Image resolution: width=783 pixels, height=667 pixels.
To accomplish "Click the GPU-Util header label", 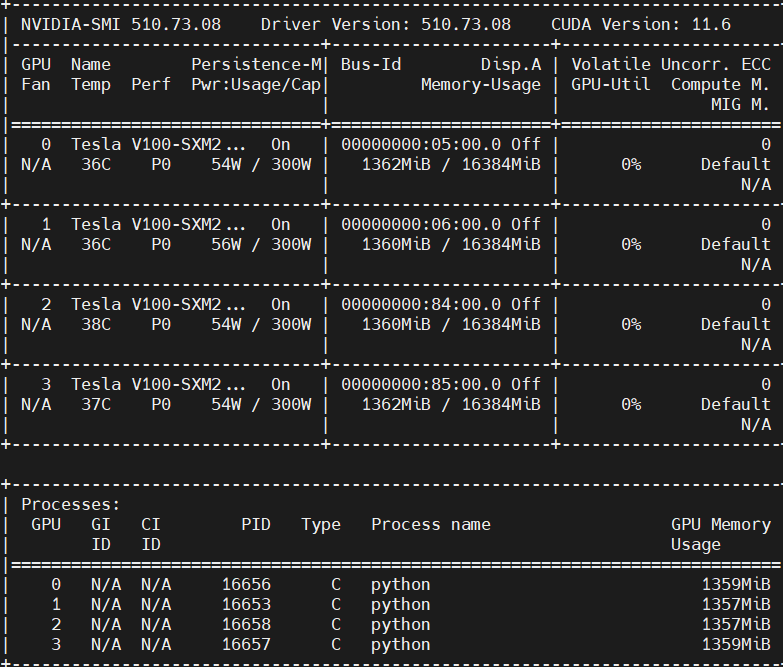I will pyautogui.click(x=611, y=84).
